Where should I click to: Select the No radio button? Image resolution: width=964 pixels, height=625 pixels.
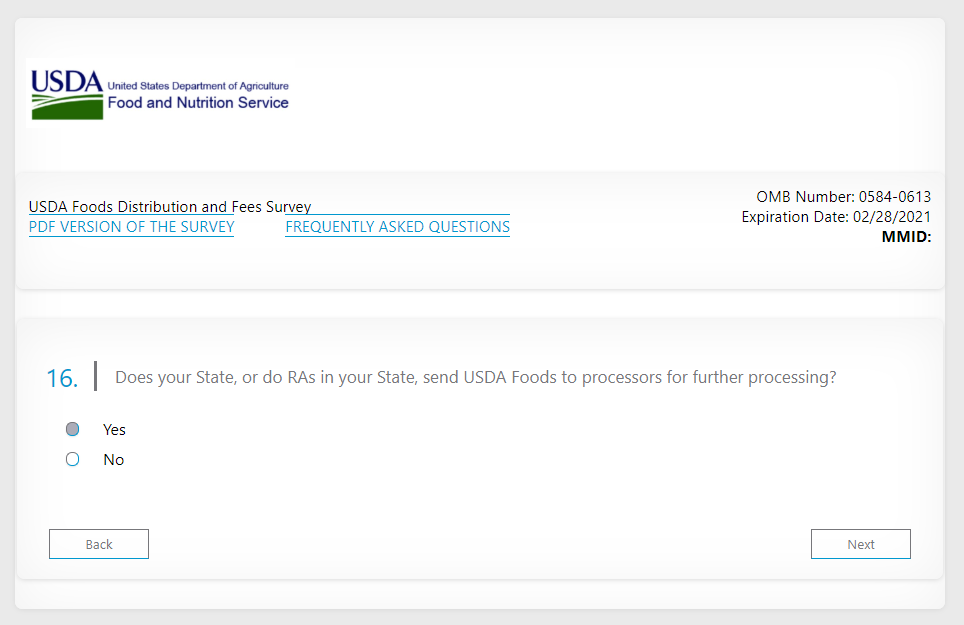72,459
